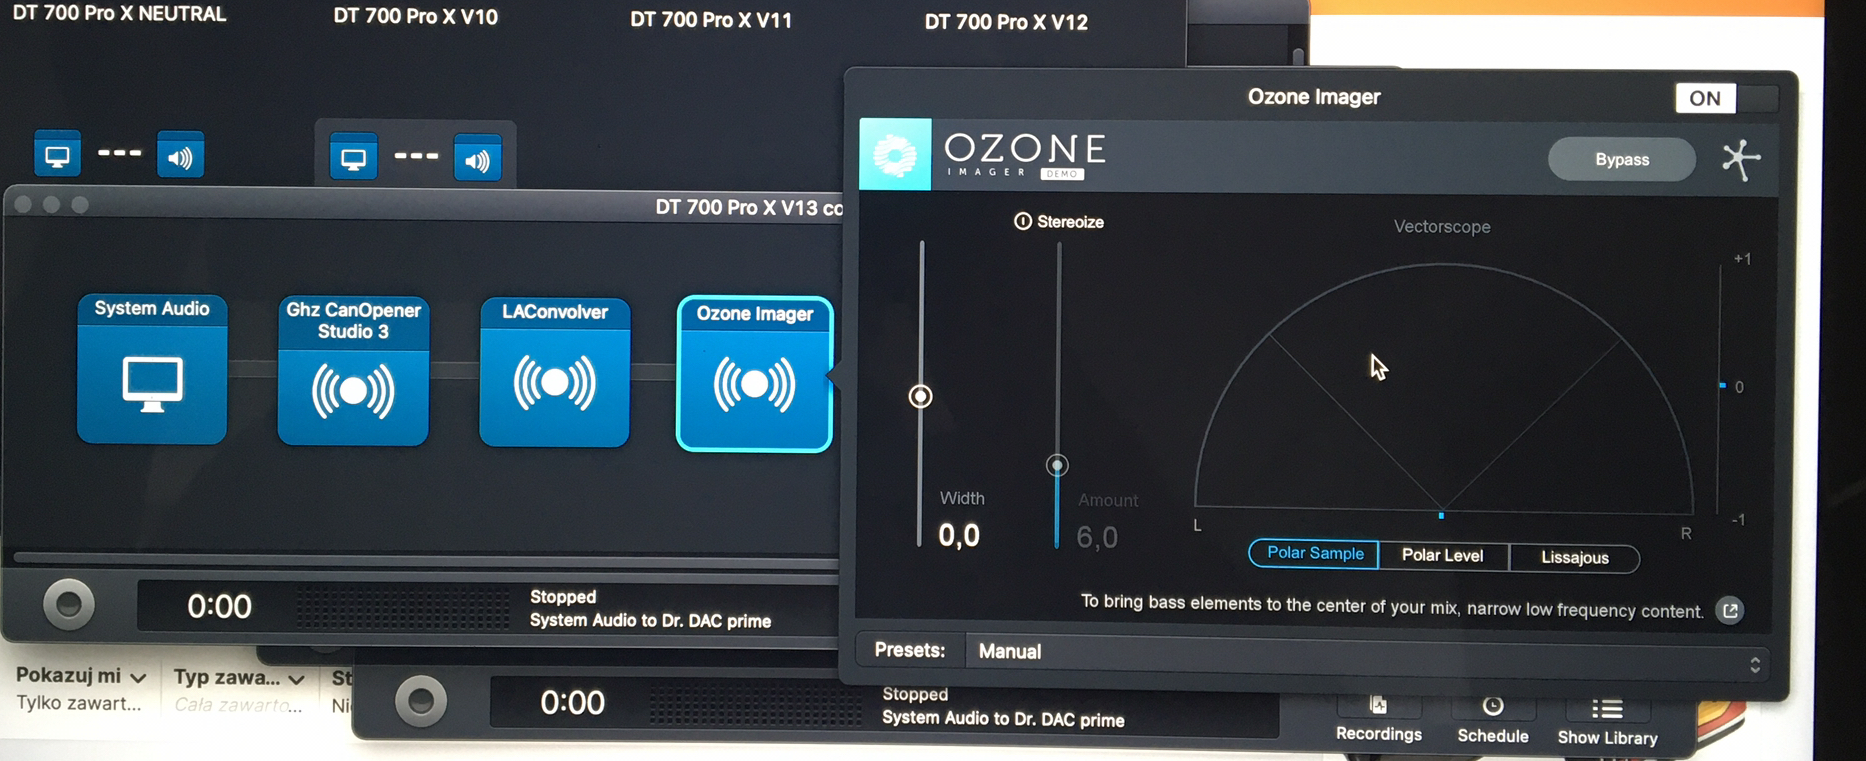Click the vectorscope display area

pyautogui.click(x=1443, y=387)
